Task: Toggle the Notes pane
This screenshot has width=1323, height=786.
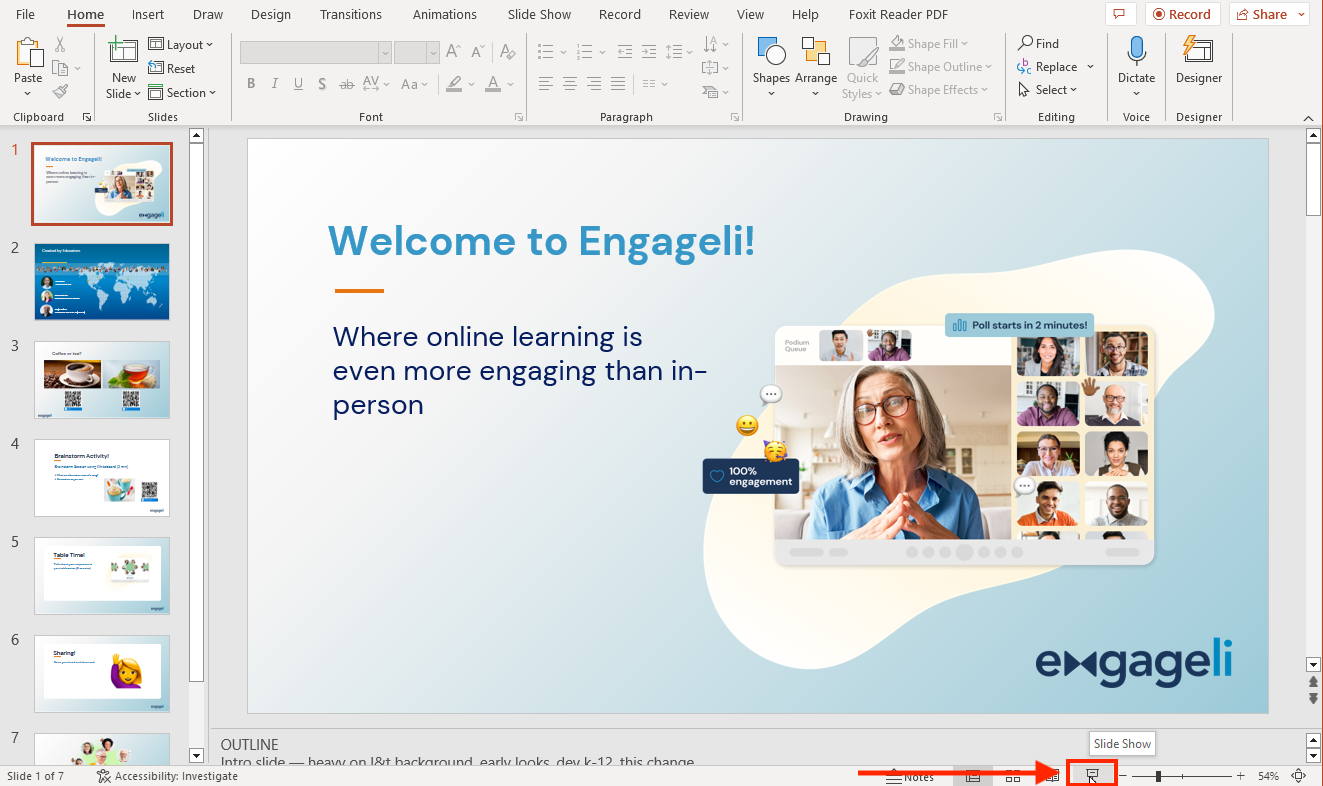Action: pos(913,775)
